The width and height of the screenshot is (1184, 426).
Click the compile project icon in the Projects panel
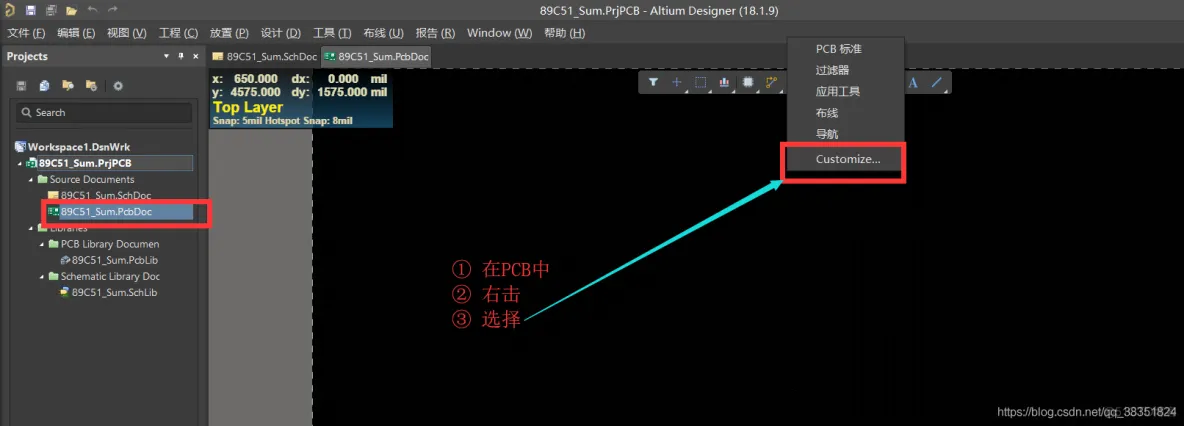pyautogui.click(x=45, y=85)
